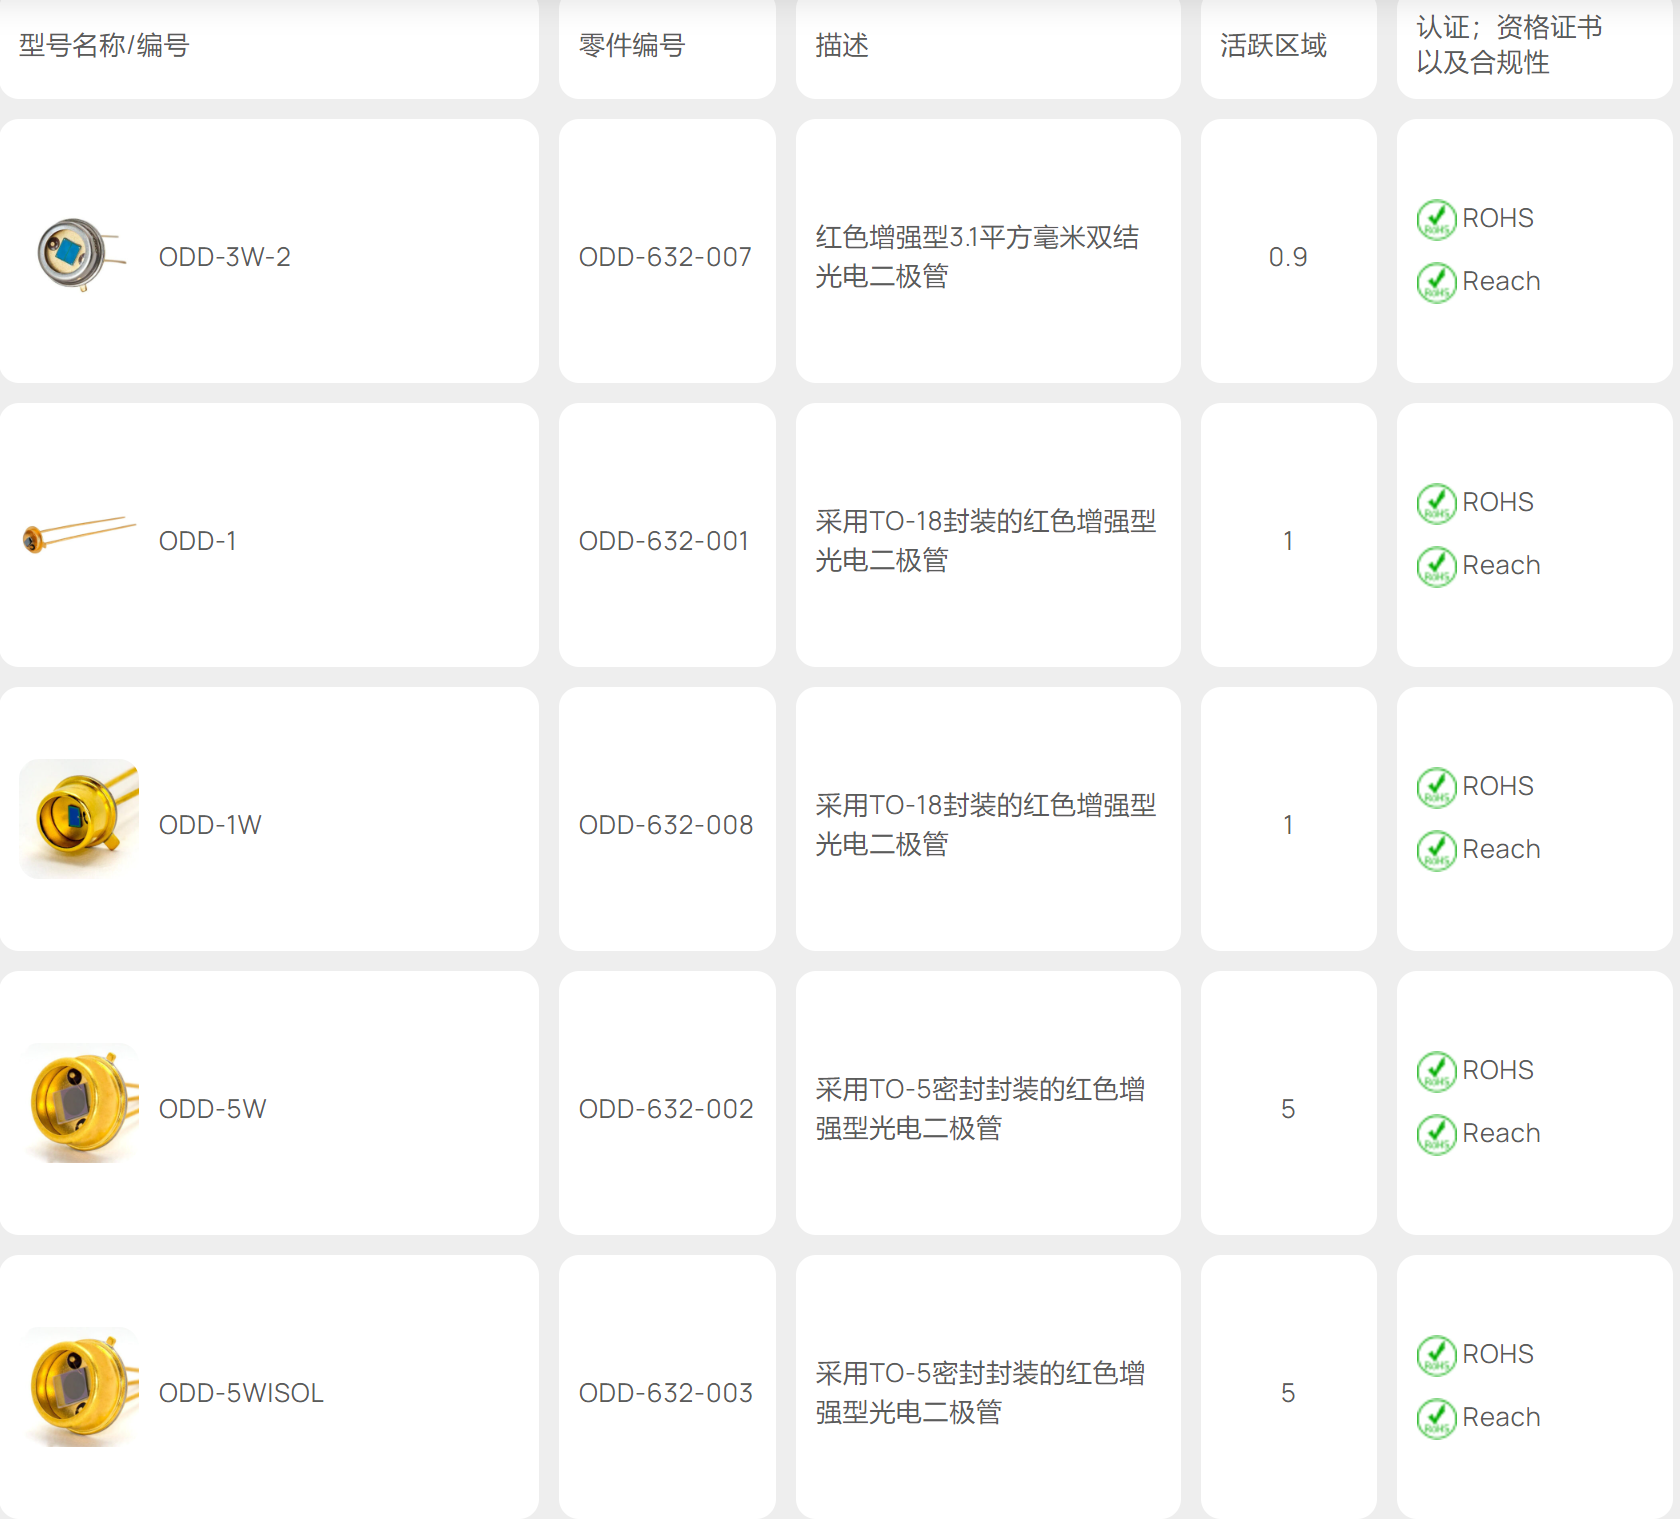Open the ODD-3W-2 photodiode product image

[78, 254]
